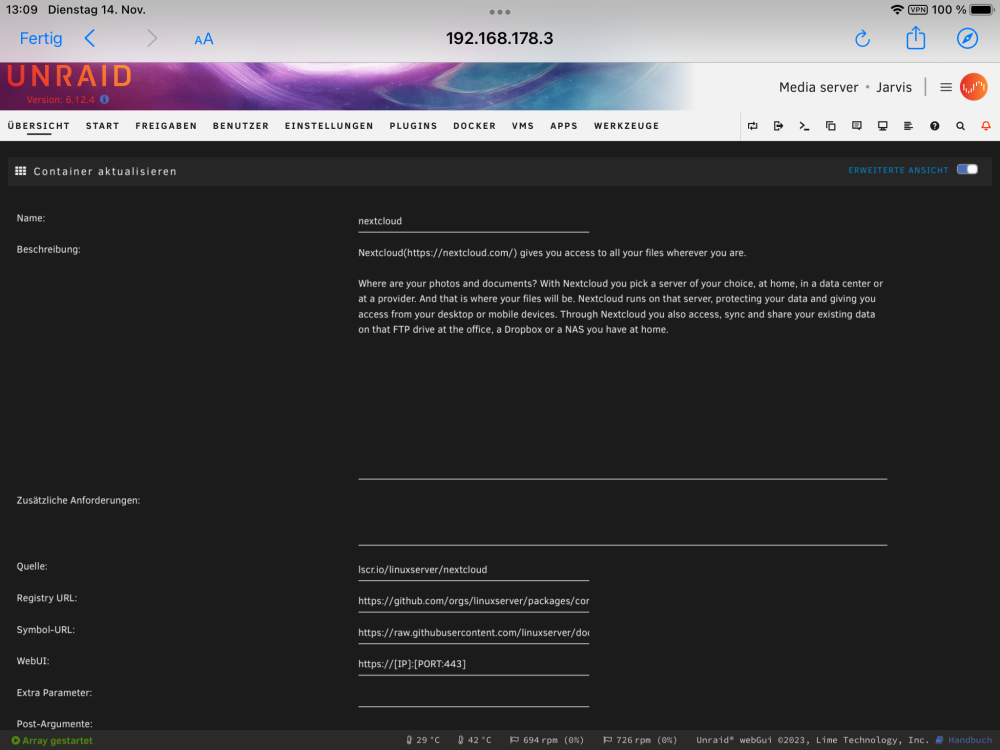The height and width of the screenshot is (750, 1000).
Task: Go back with the browser back arrow
Action: pos(90,38)
